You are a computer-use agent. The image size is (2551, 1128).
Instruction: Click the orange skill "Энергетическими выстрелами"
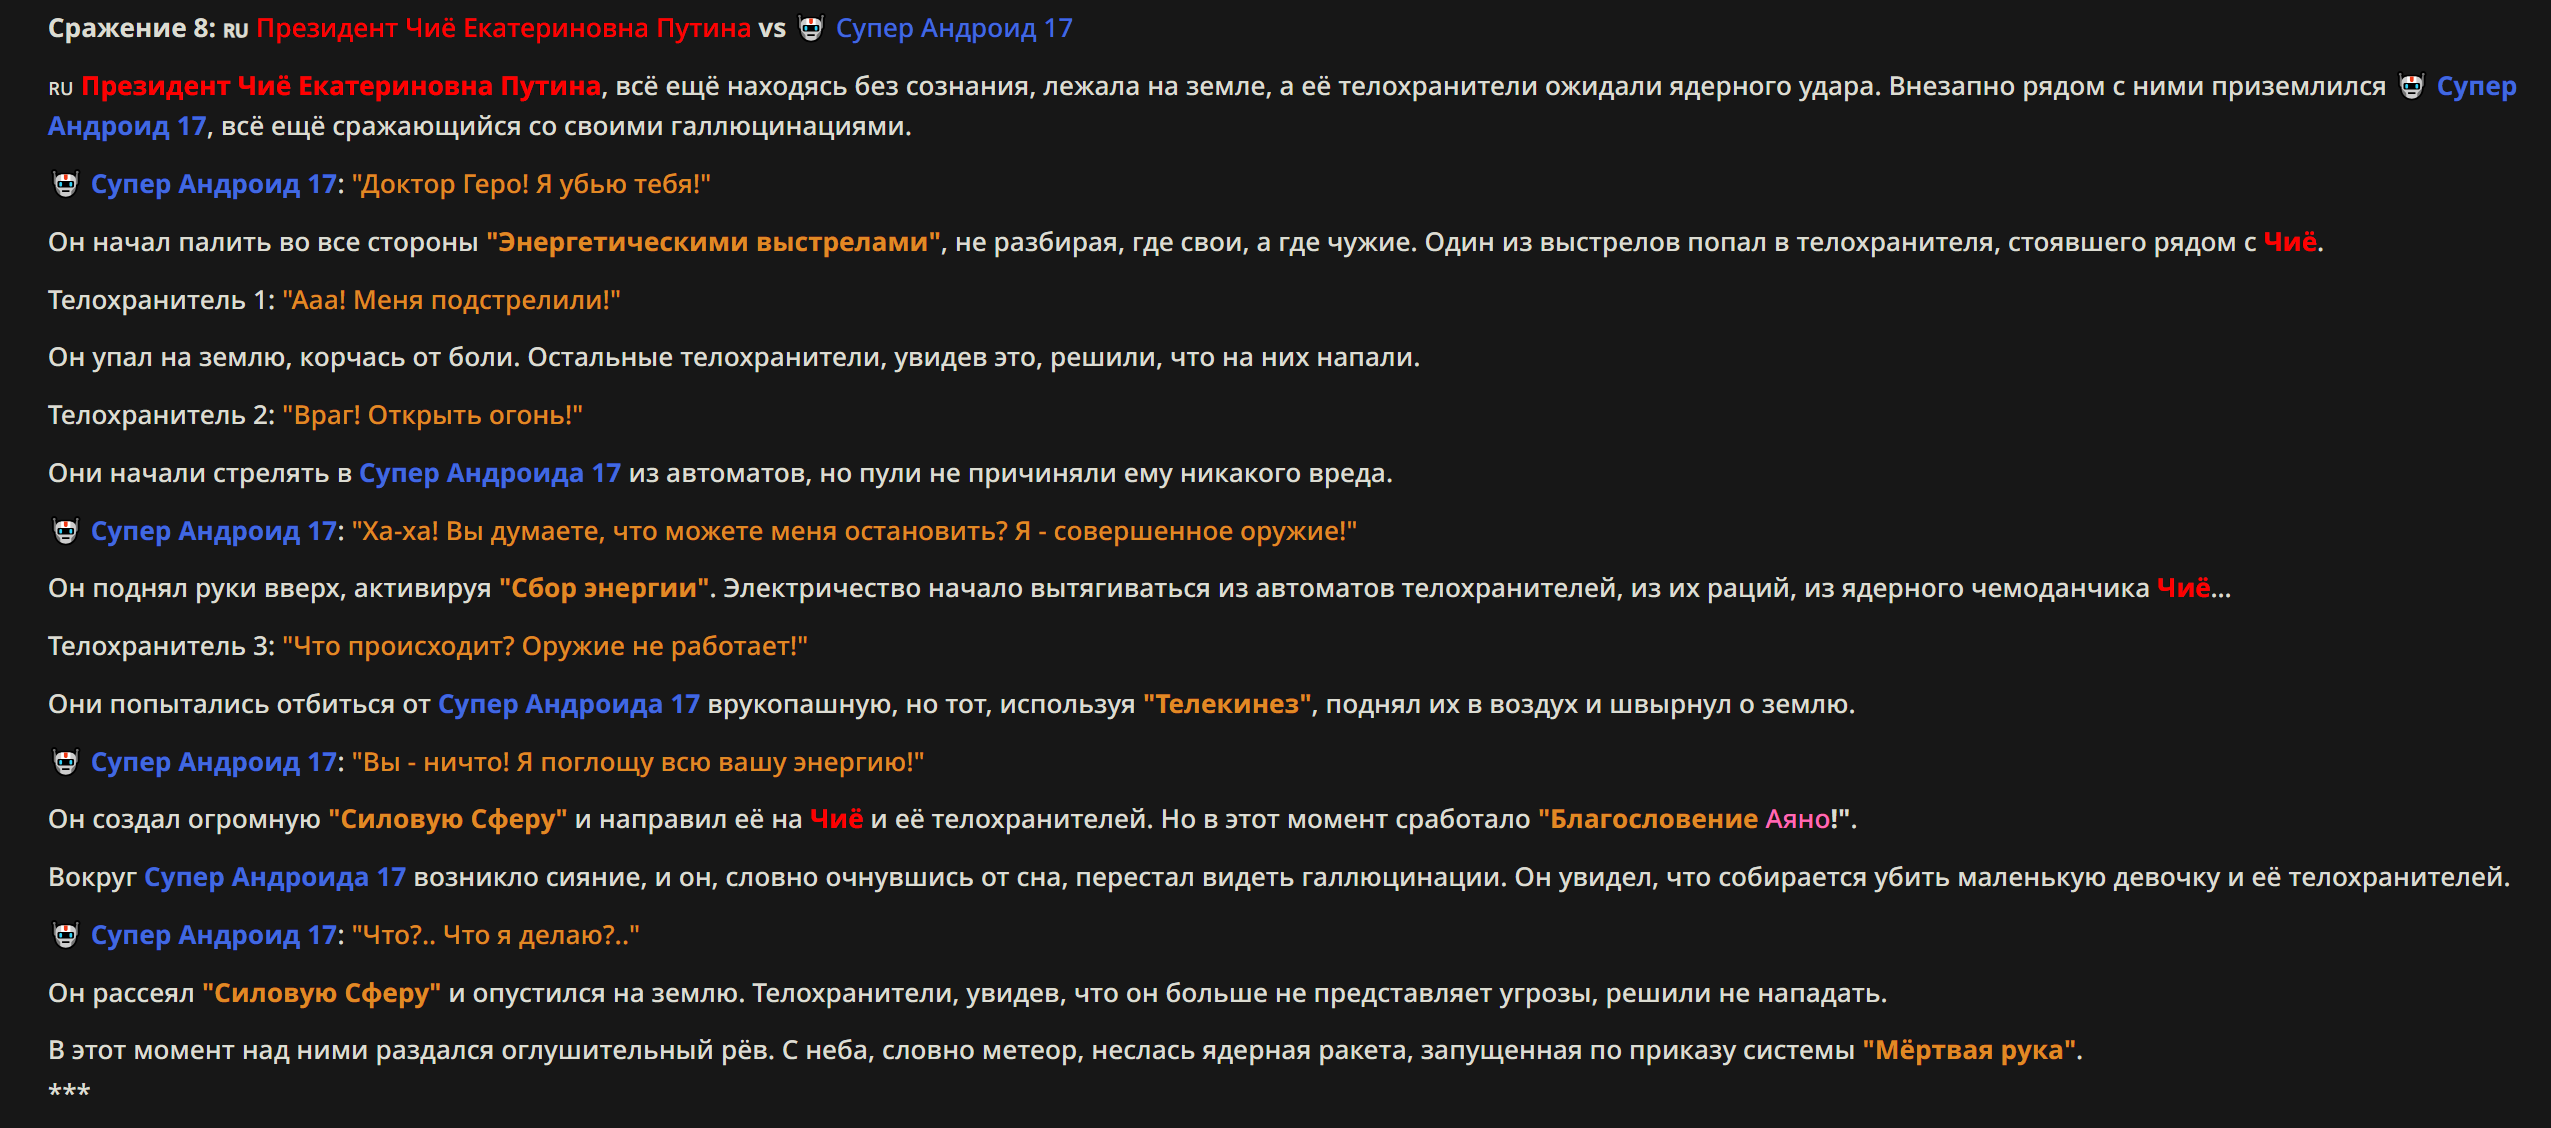click(x=713, y=242)
